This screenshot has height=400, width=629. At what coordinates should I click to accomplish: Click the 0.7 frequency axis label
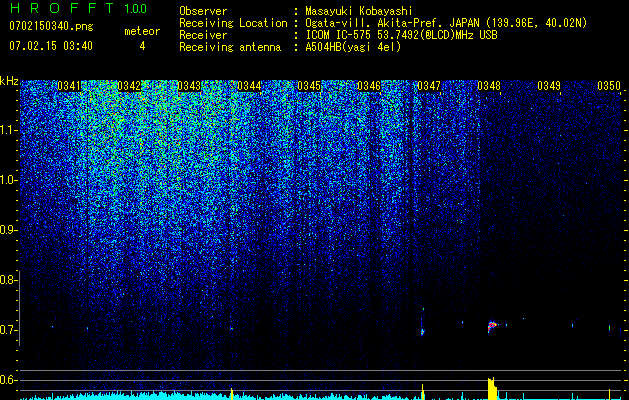(x=8, y=330)
